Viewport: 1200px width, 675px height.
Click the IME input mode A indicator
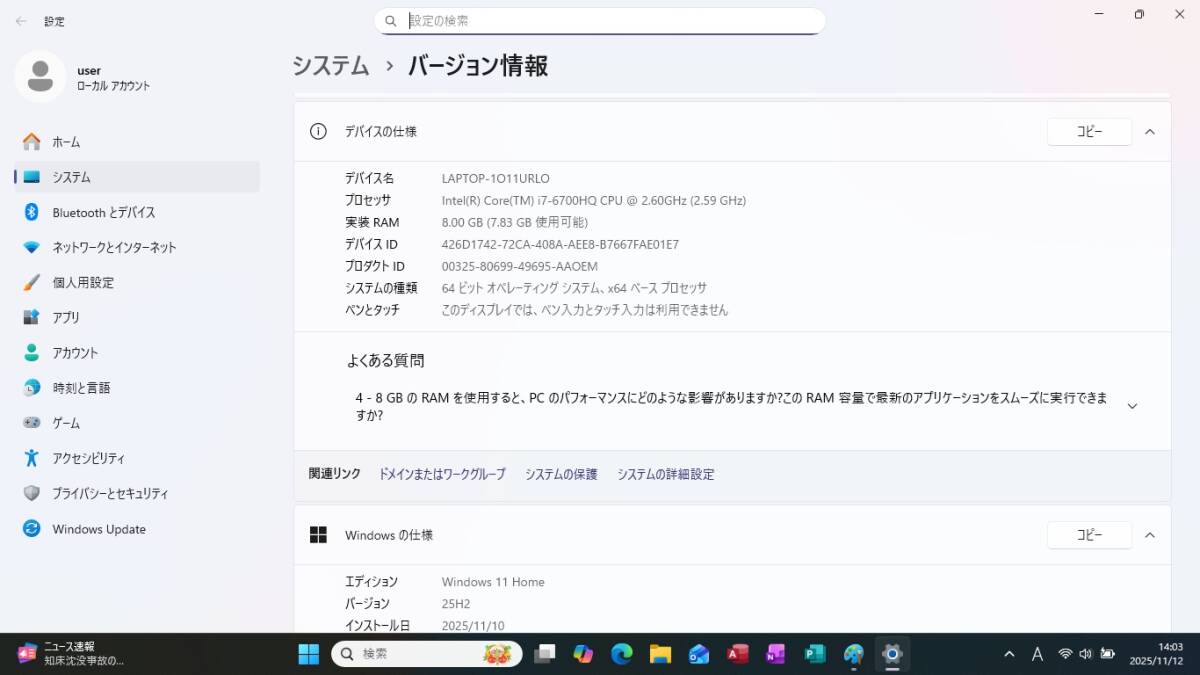click(x=1037, y=654)
